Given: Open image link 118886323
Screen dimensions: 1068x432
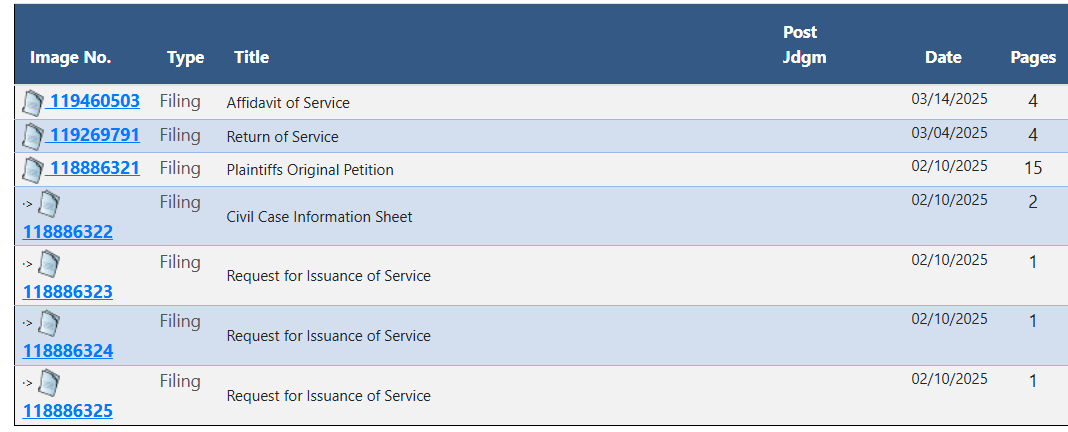Looking at the screenshot, I should 68,292.
